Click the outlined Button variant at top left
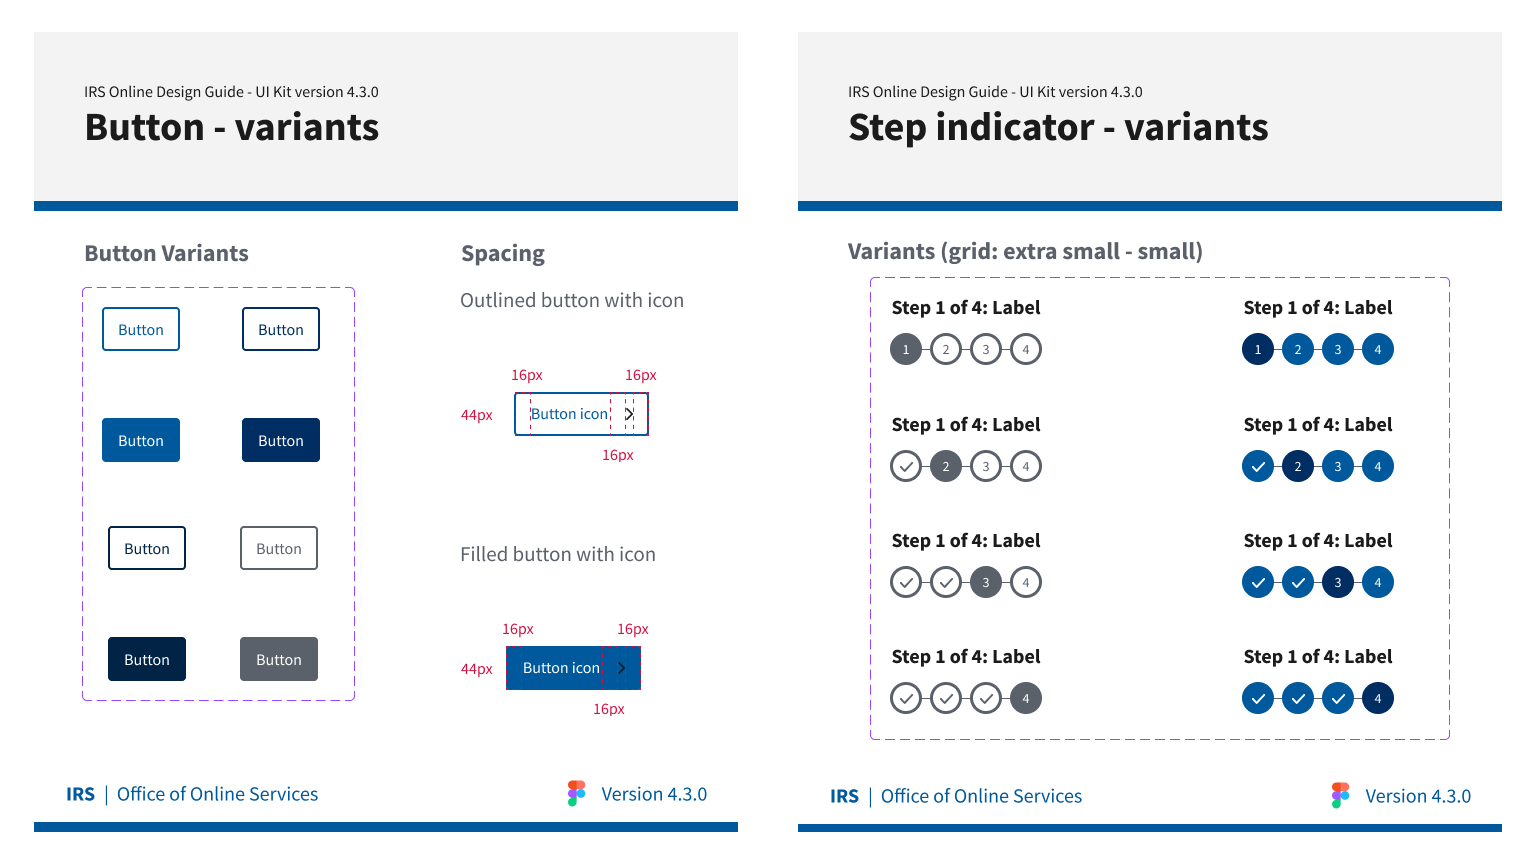The height and width of the screenshot is (864, 1536). click(x=141, y=329)
